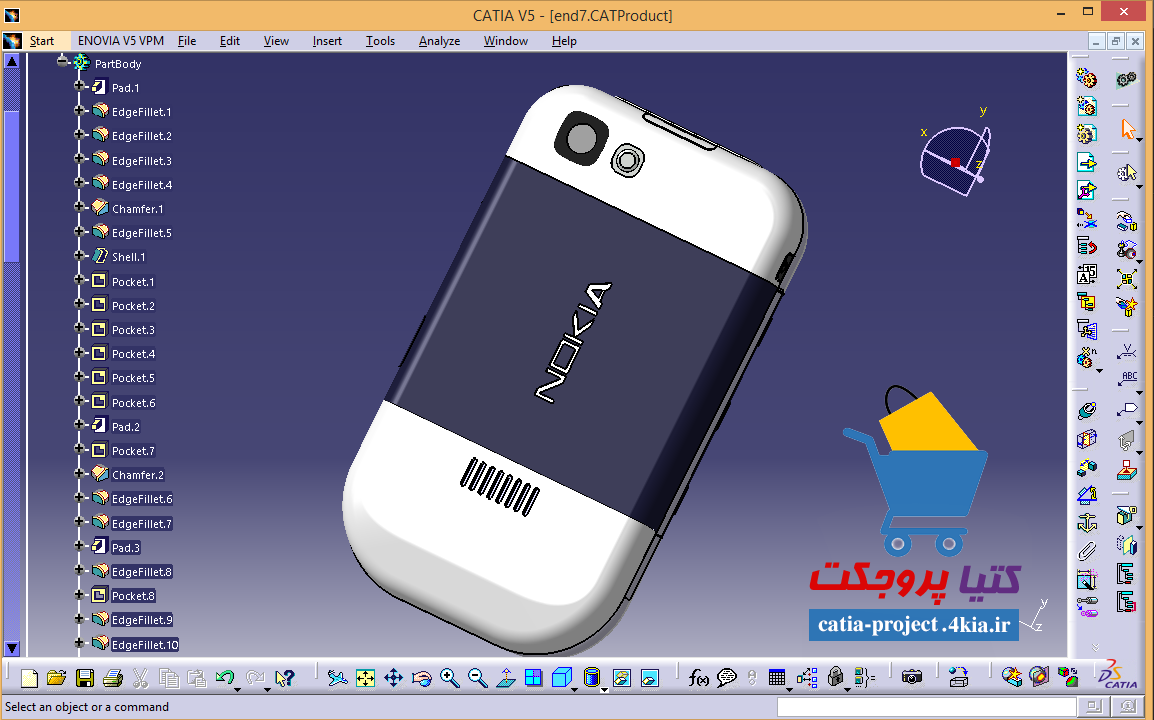The width and height of the screenshot is (1154, 720).
Task: Click the What's This help cursor icon
Action: (284, 678)
